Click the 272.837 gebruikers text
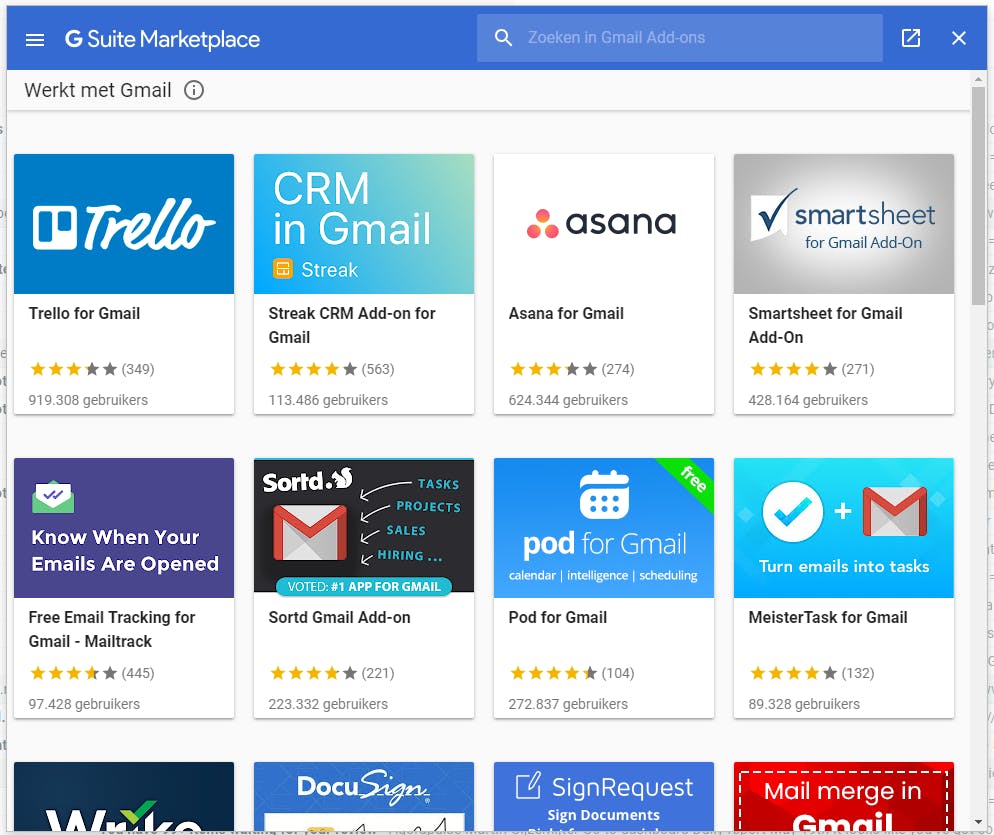 tap(568, 704)
